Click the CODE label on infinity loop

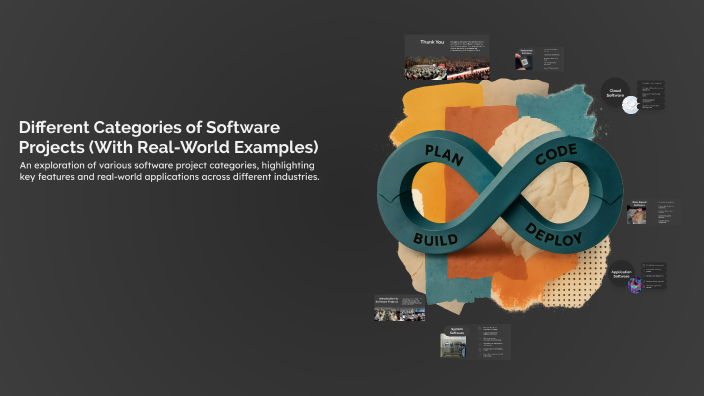(x=556, y=154)
